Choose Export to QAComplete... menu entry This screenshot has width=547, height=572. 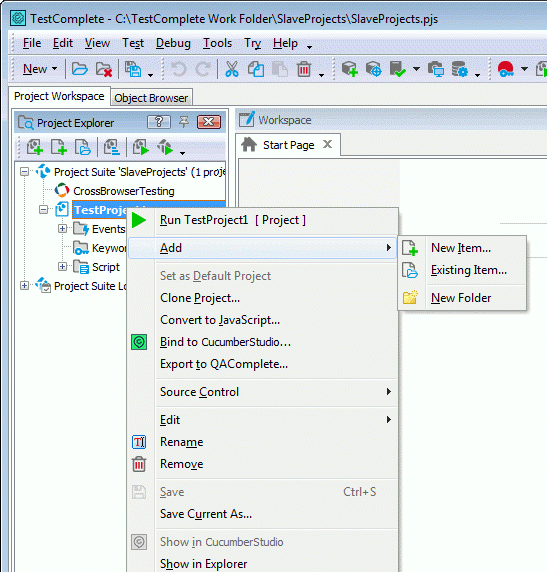tap(263, 364)
